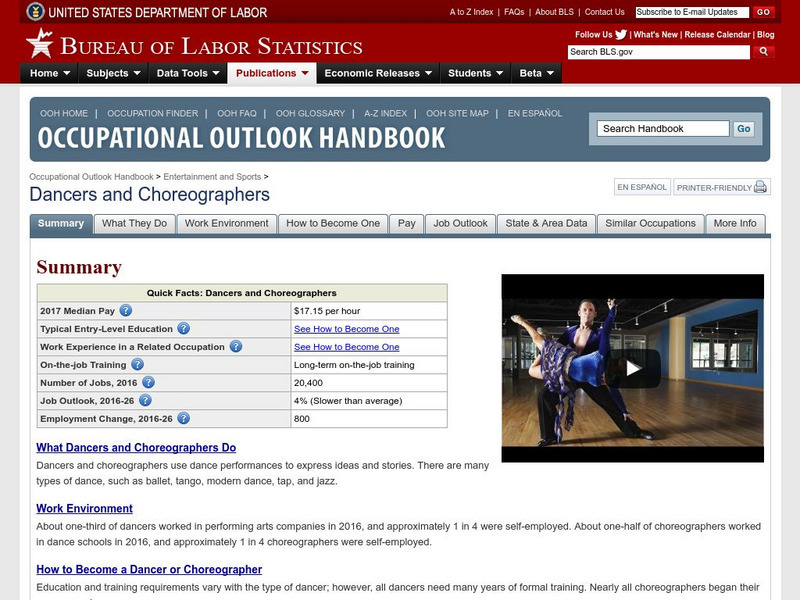Viewport: 800px width, 600px height.
Task: Click the Work Environment heading link
Action: [x=84, y=508]
